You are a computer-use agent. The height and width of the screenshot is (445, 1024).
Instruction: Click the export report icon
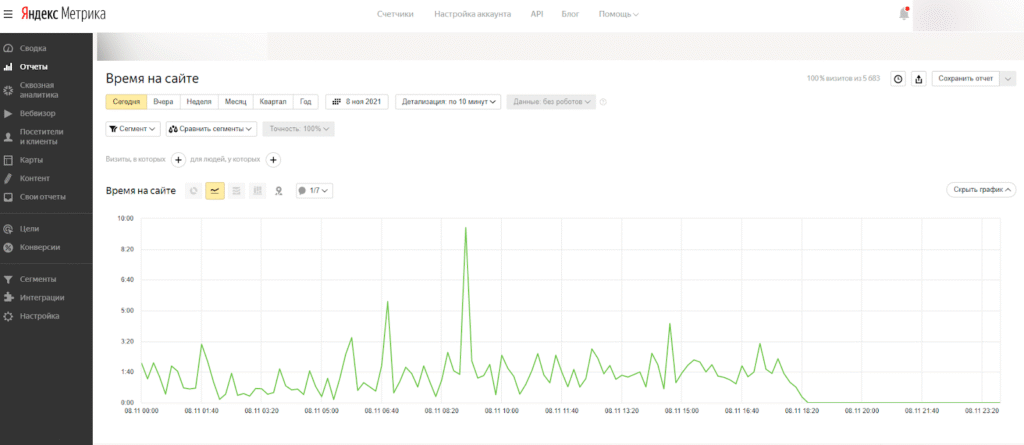click(x=919, y=79)
